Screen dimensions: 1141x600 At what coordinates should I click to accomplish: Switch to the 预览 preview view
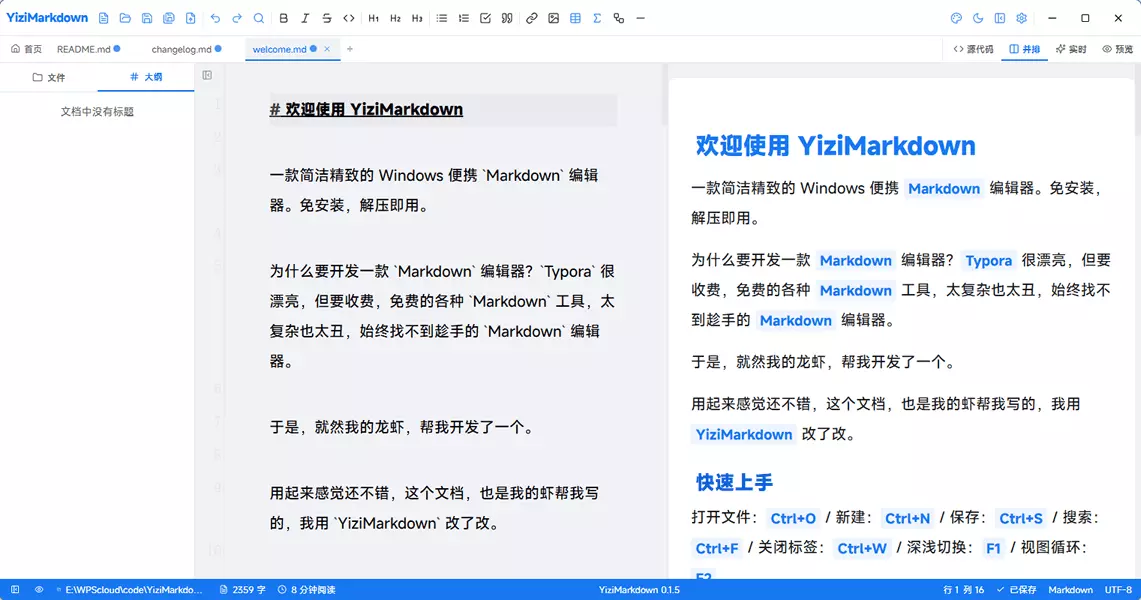1118,49
